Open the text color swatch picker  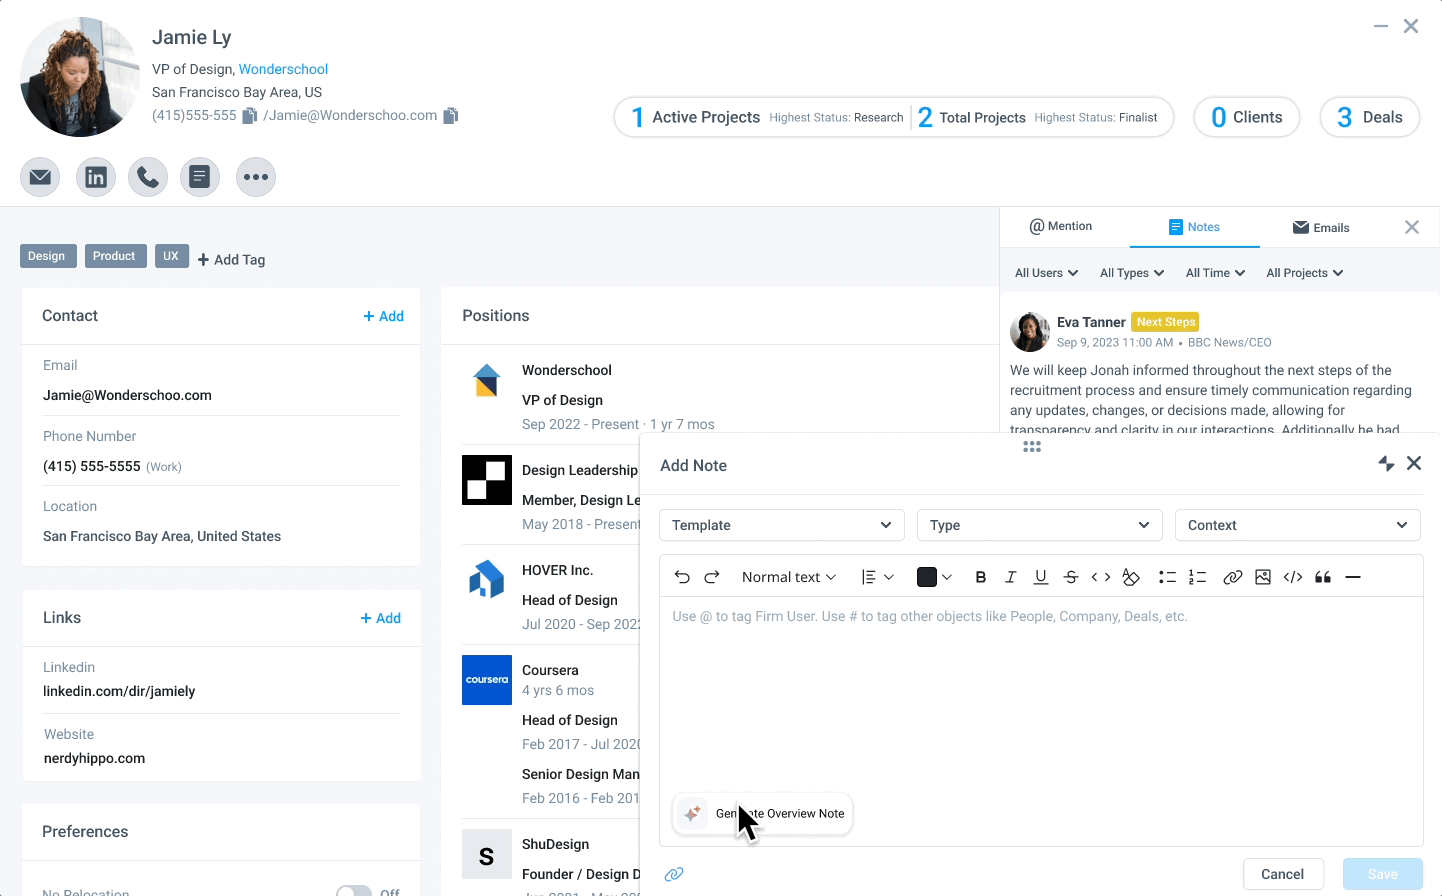point(934,577)
